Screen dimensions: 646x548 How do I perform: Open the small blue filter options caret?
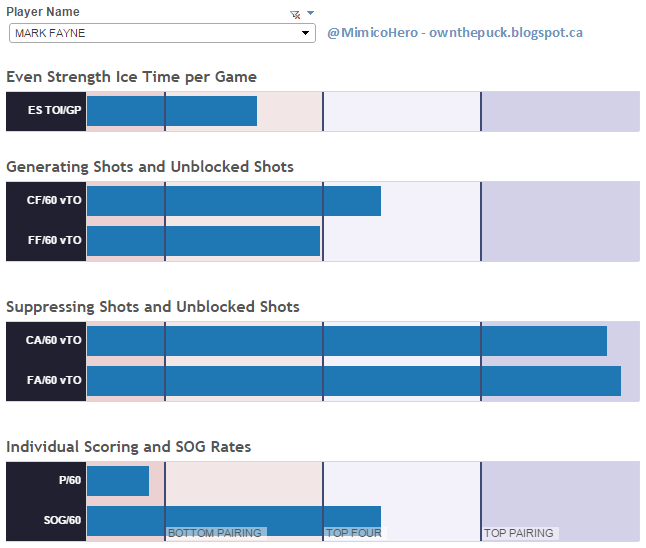310,14
